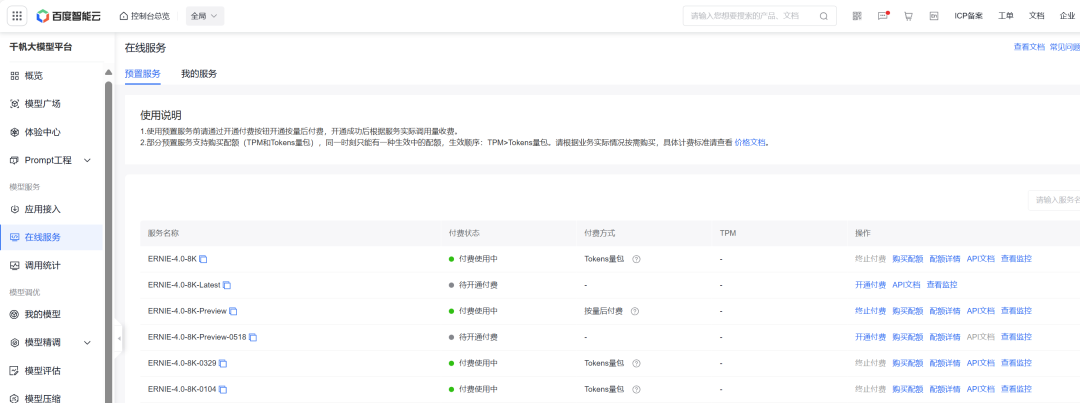Collapse the sidebar with the handle arrow
1080x403 pixels.
point(118,338)
